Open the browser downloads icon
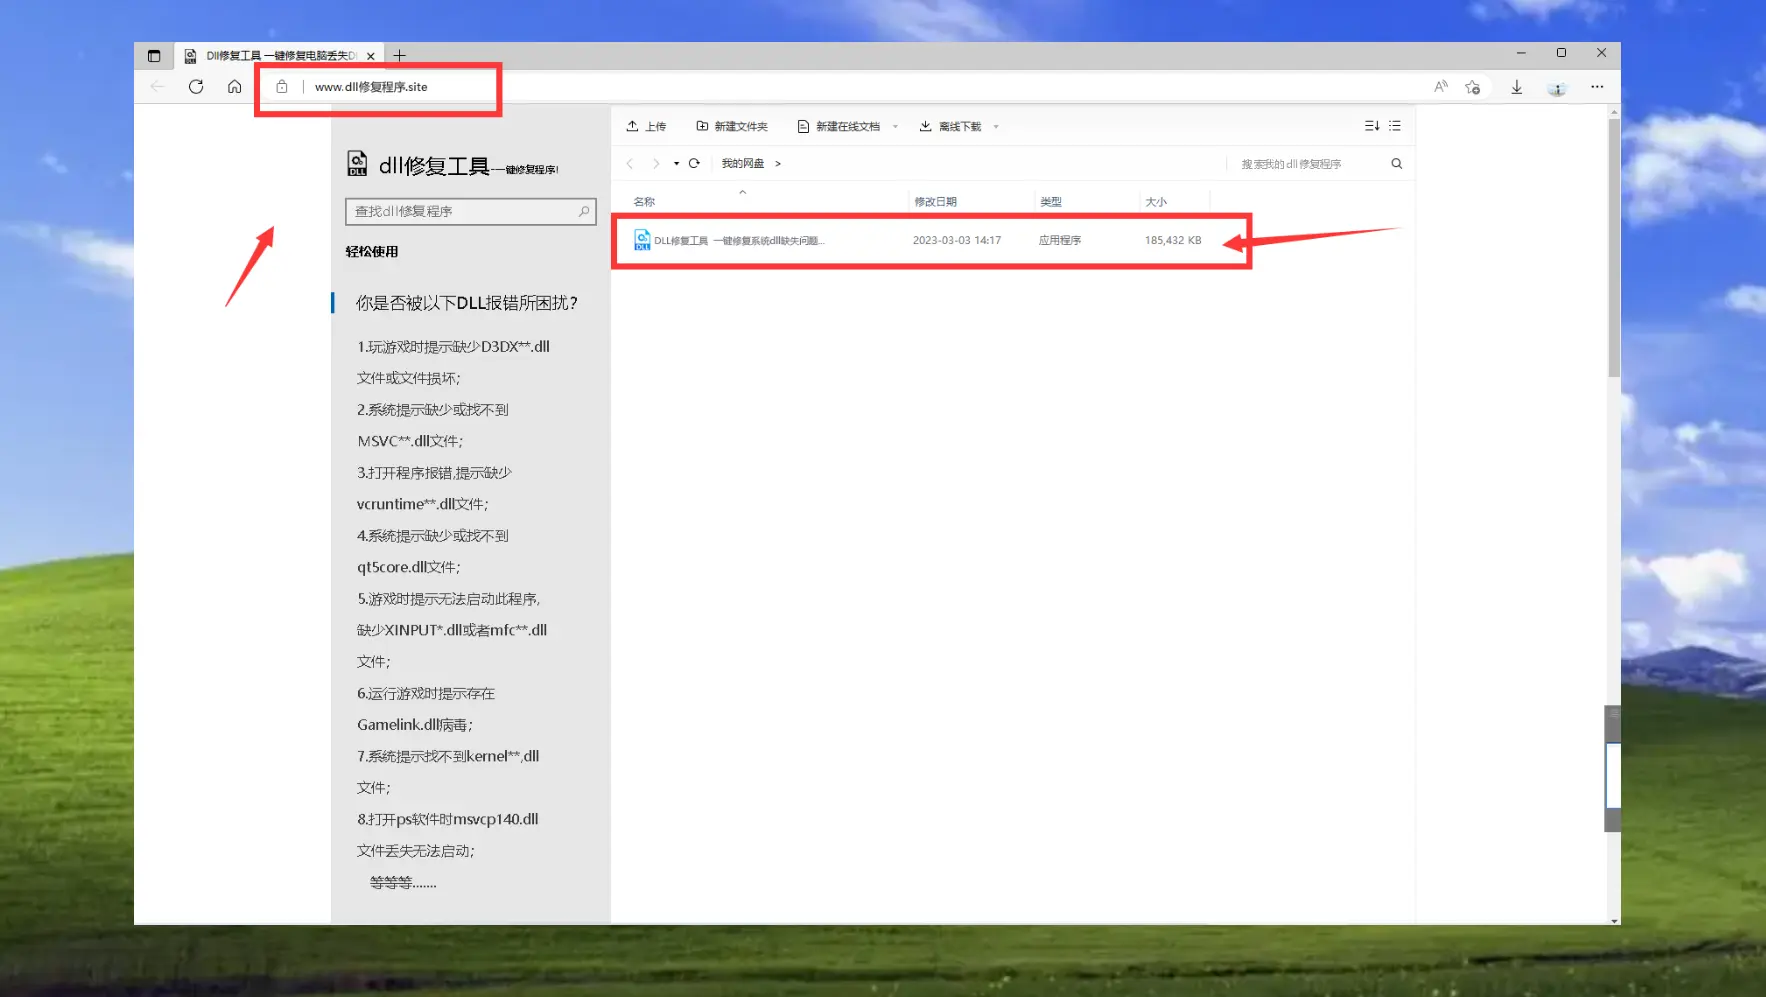The height and width of the screenshot is (997, 1766). click(x=1517, y=87)
